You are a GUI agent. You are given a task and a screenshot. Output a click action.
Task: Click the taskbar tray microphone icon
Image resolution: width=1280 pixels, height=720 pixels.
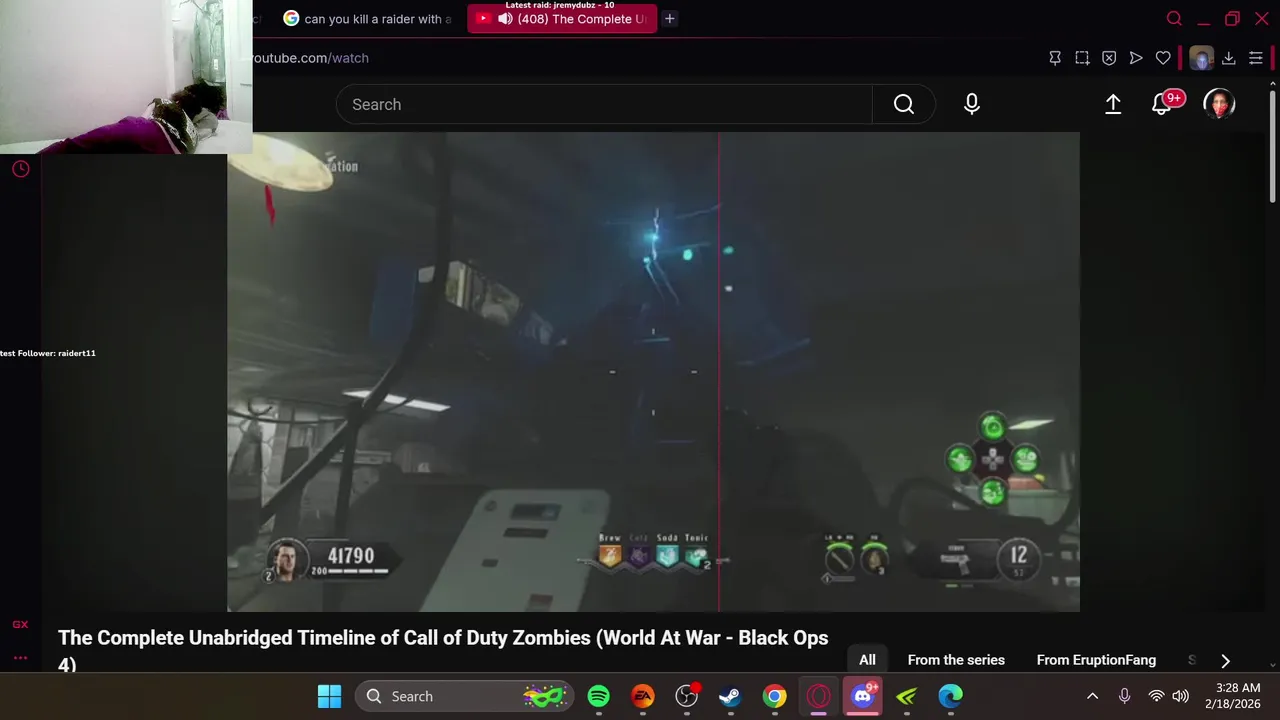[x=1124, y=696]
